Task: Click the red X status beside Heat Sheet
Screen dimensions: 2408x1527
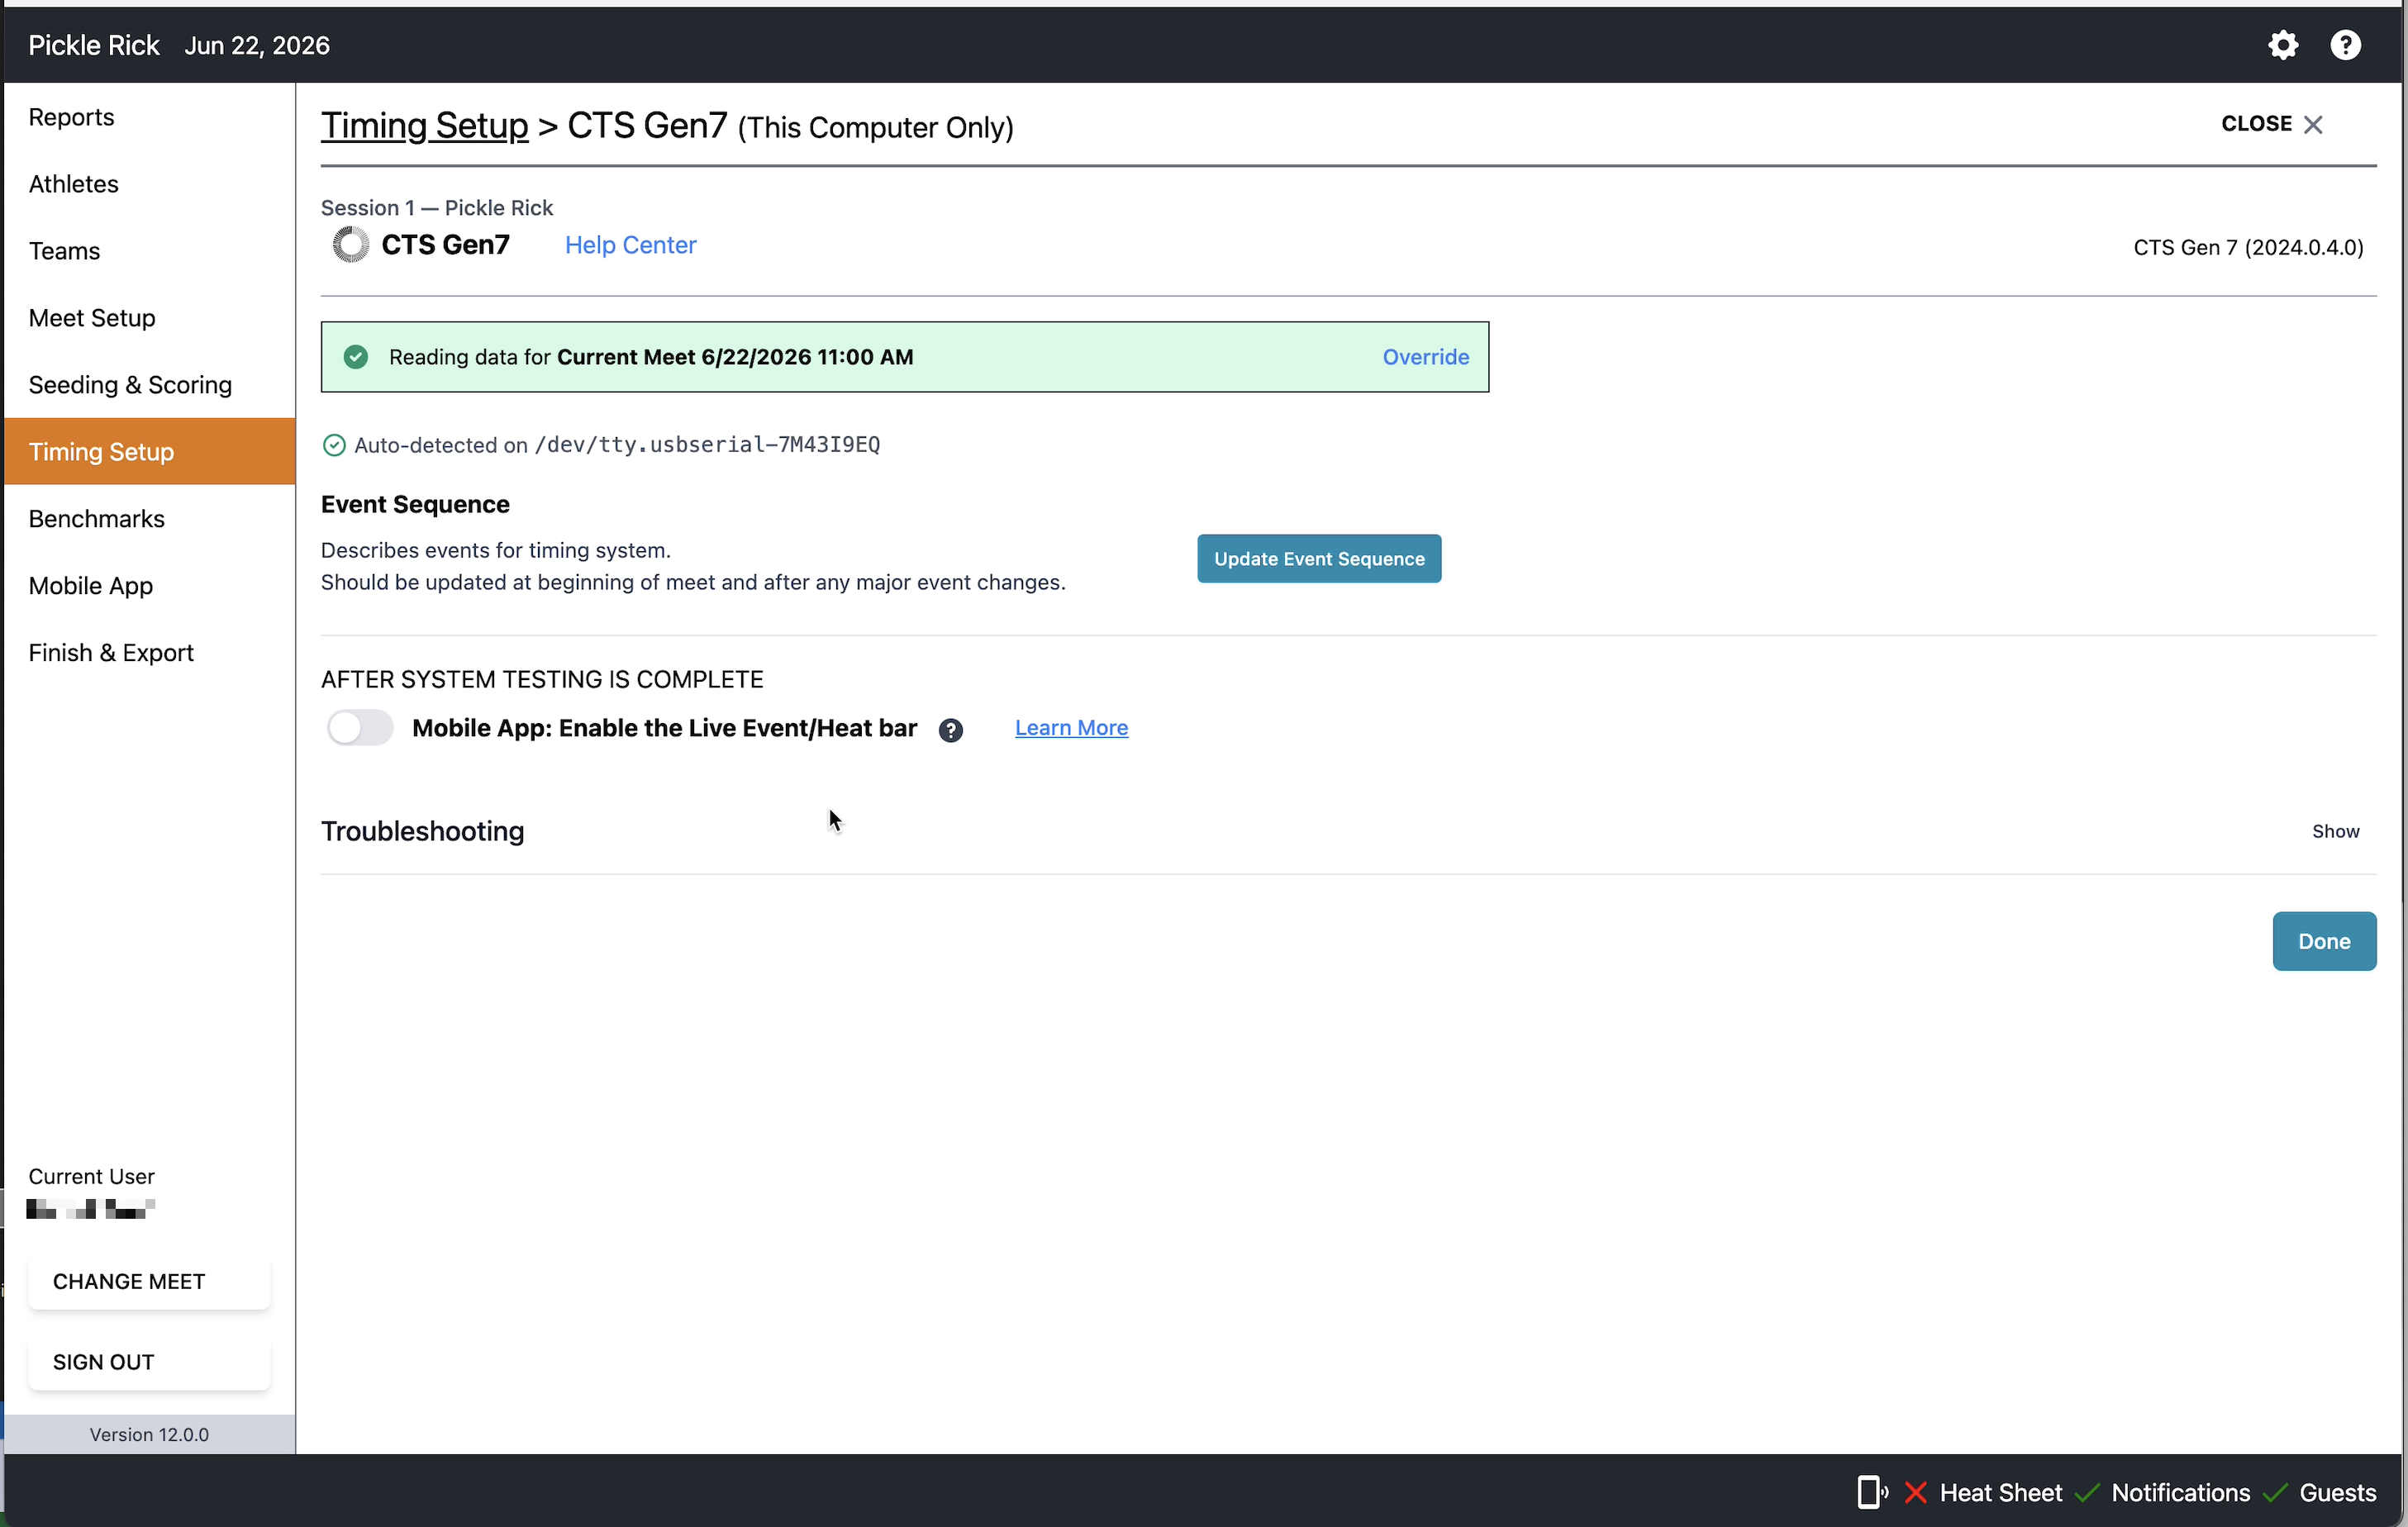Action: [x=1916, y=1492]
